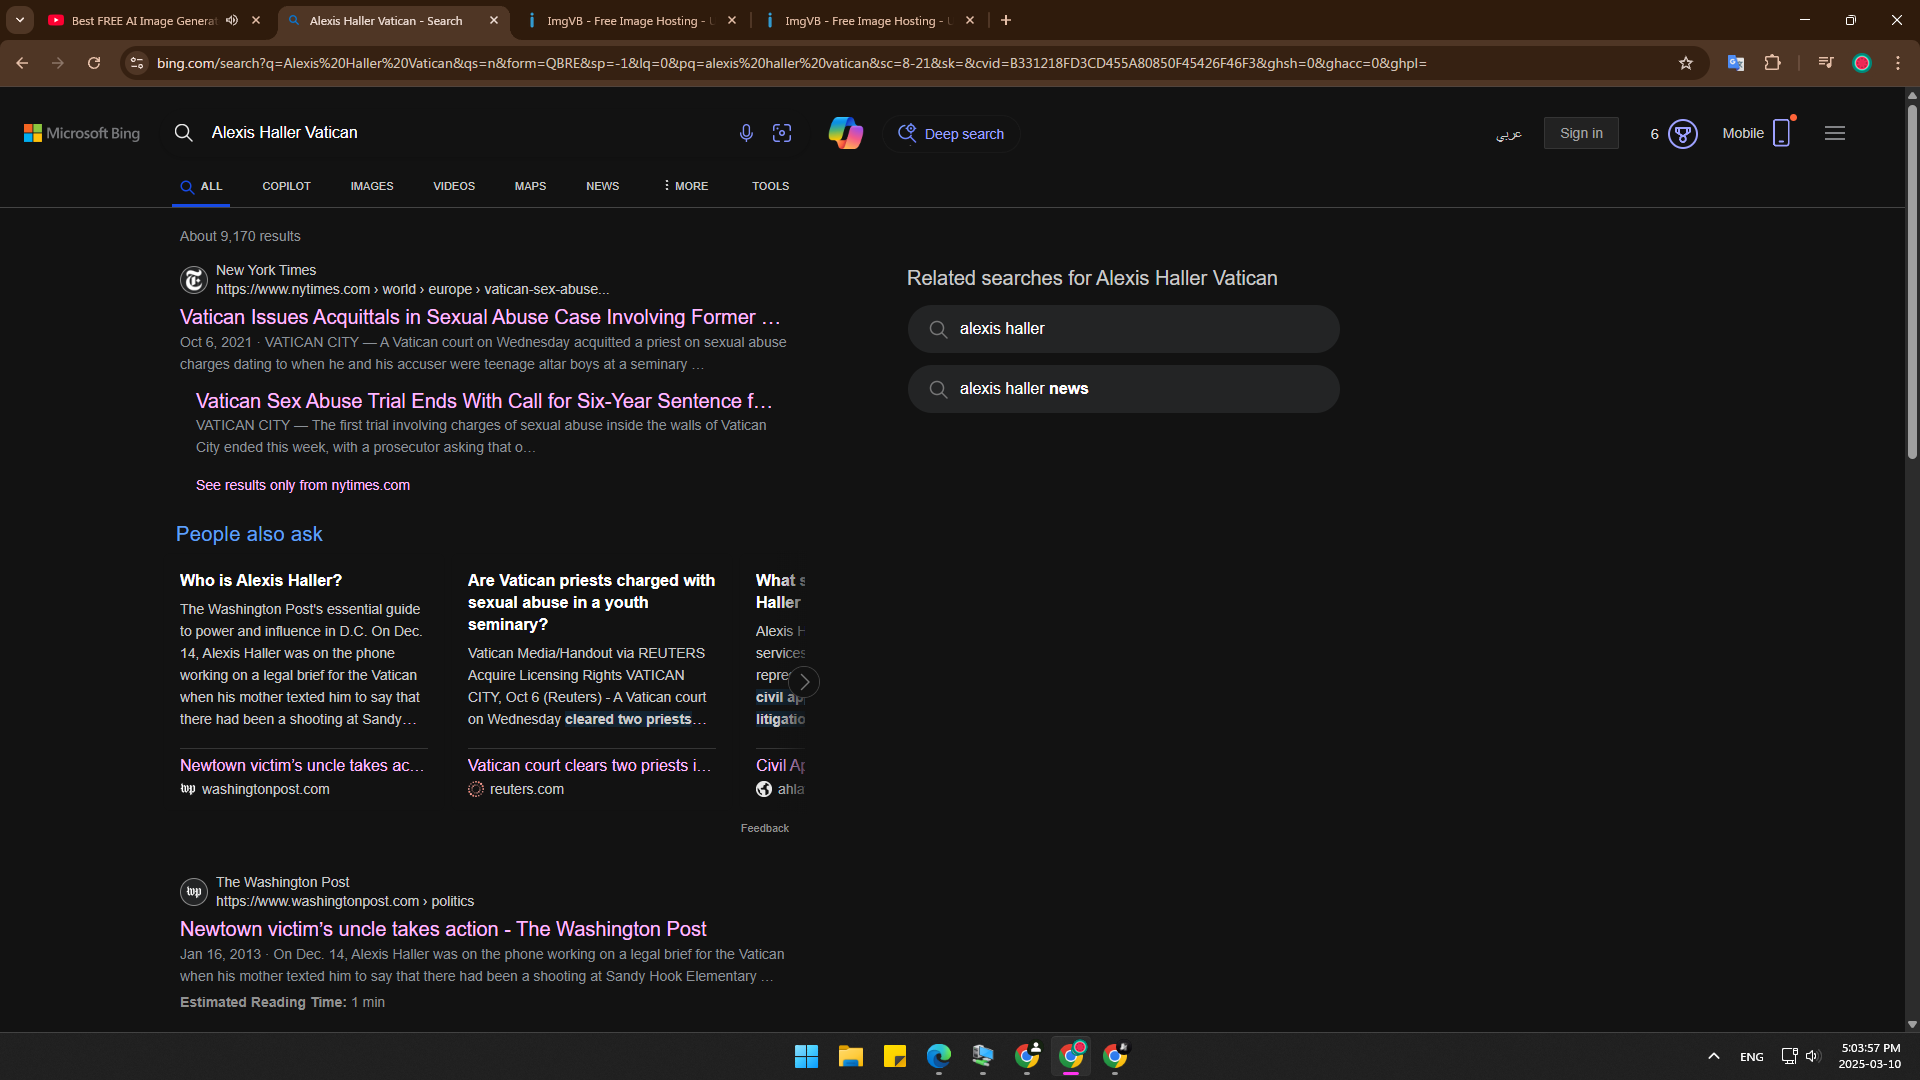Reload the page
This screenshot has width=1920, height=1080.
click(x=94, y=63)
